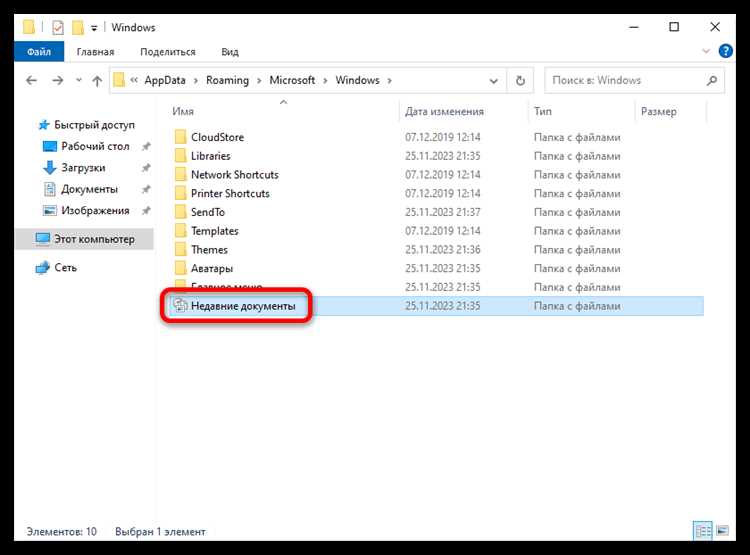Select the CloudStore folder
This screenshot has height=555, width=750.
[x=218, y=137]
